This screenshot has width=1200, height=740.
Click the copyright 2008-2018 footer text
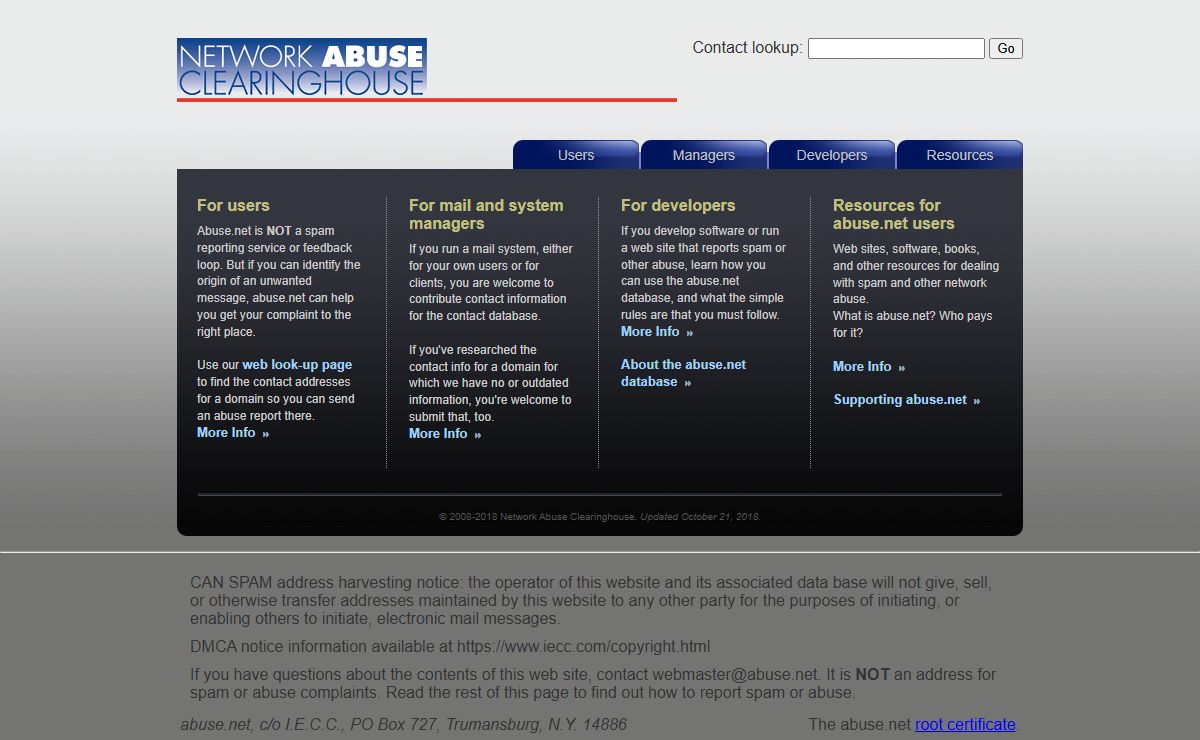(x=600, y=517)
